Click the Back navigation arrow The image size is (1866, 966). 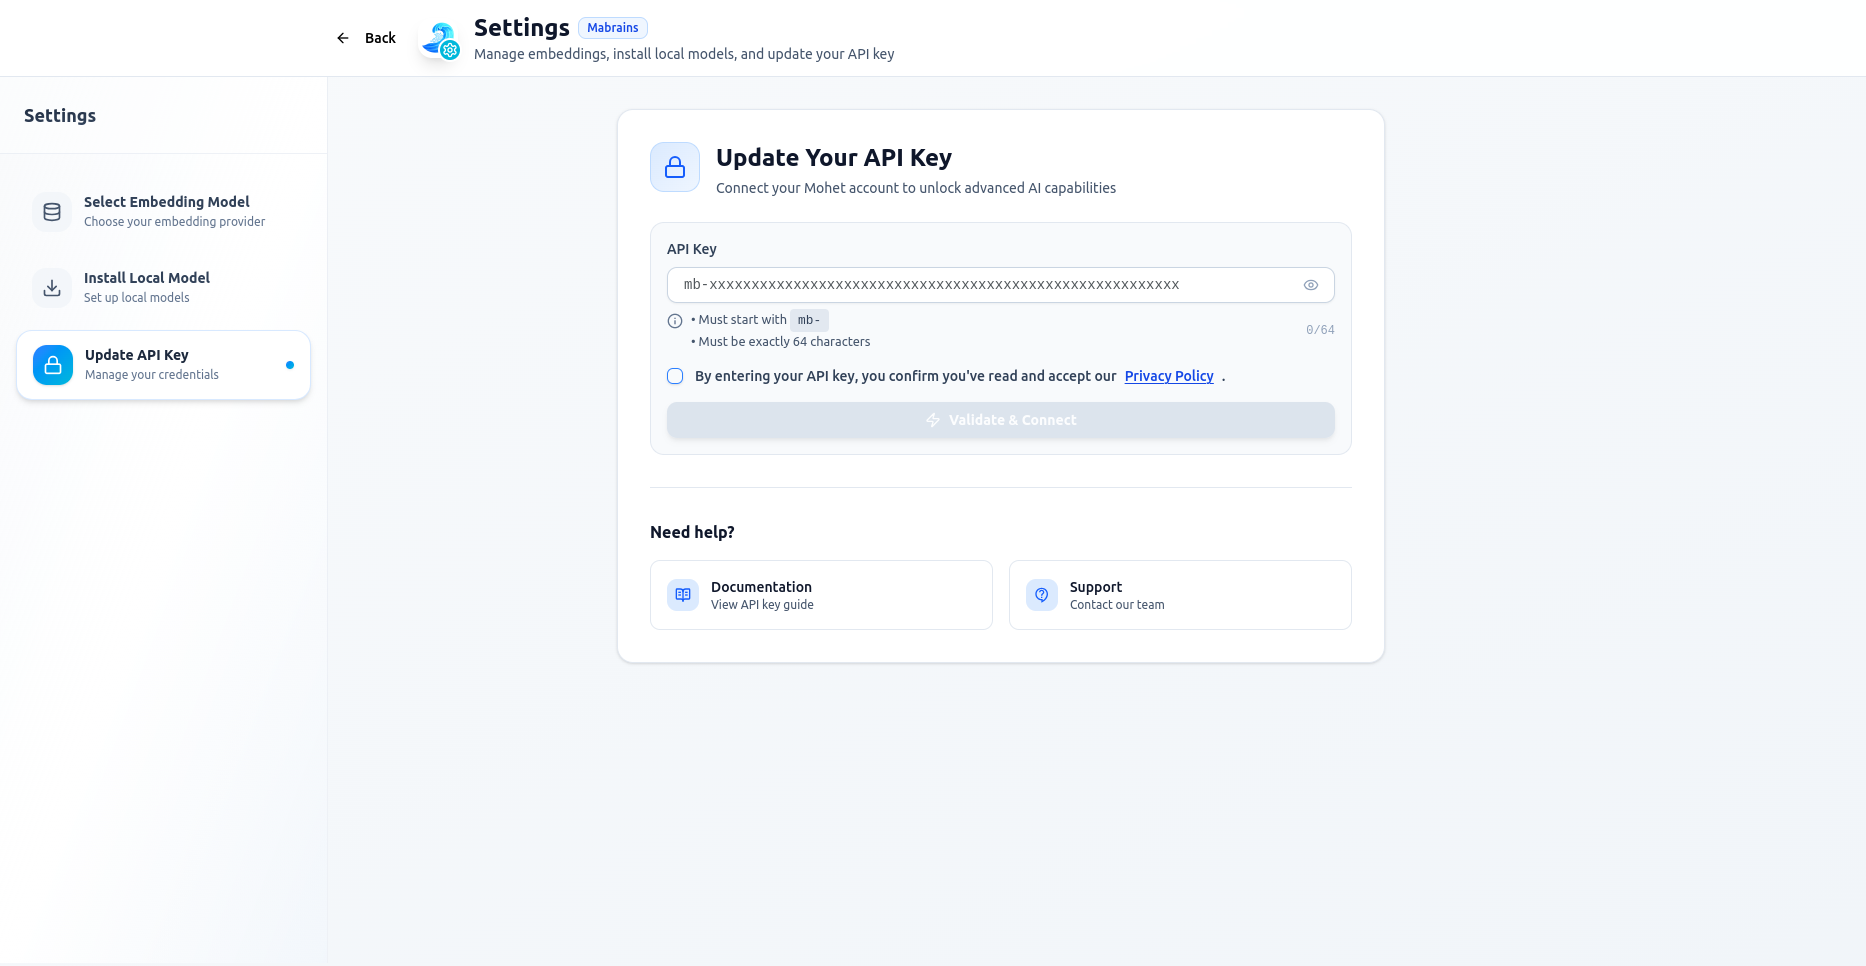[342, 37]
